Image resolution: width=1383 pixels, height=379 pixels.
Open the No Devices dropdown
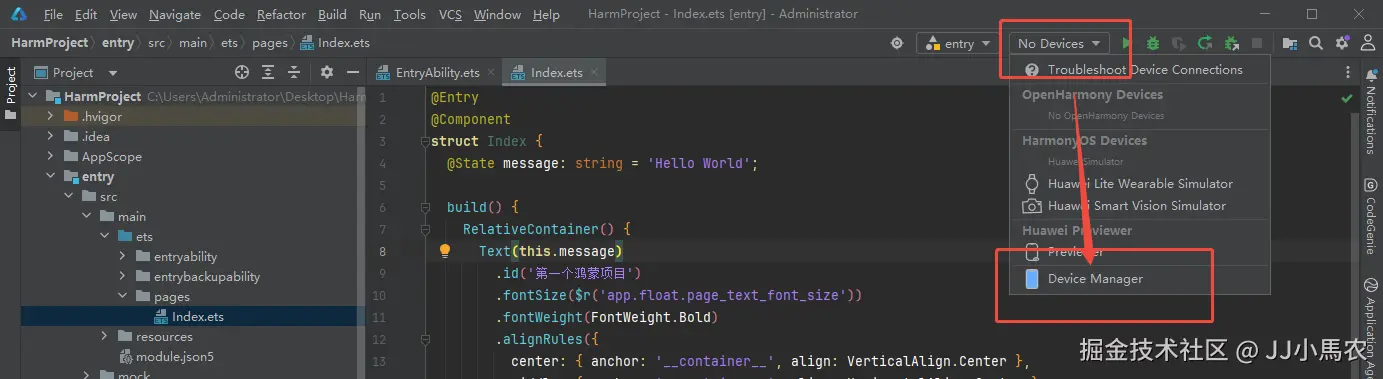click(x=1059, y=43)
